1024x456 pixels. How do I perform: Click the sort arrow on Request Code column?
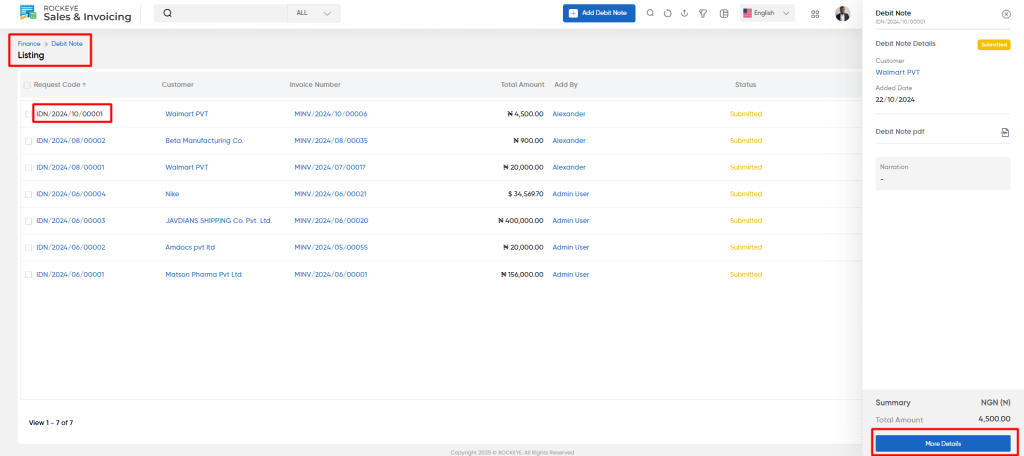[x=84, y=85]
